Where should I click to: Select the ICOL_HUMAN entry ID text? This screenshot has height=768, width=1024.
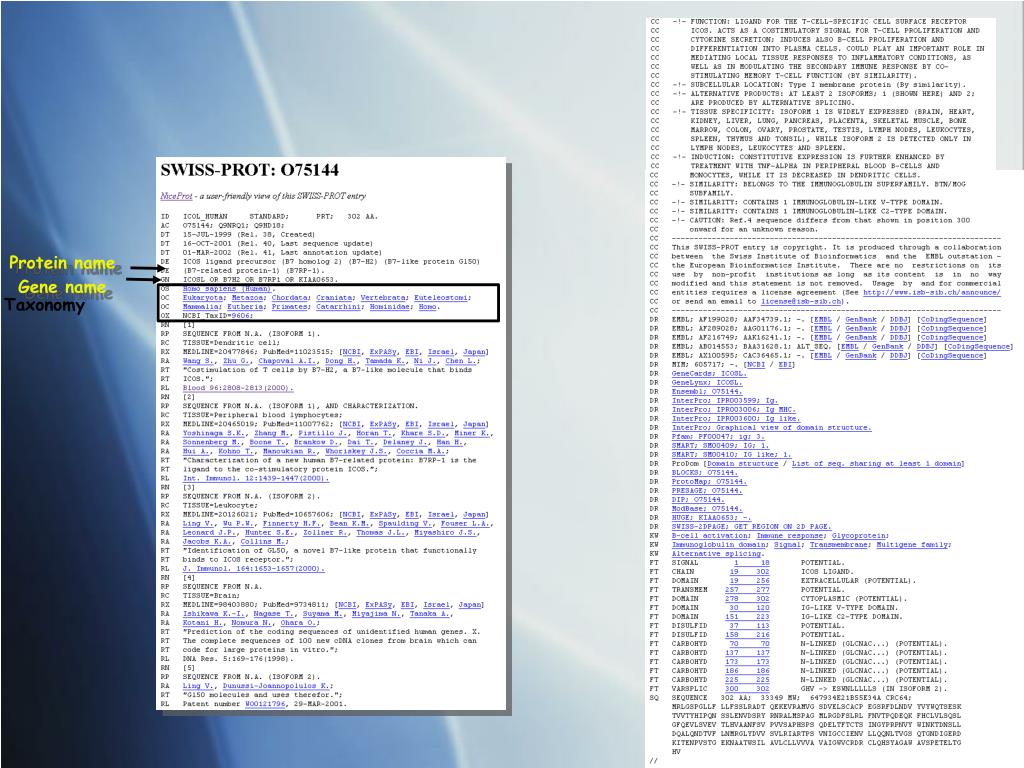(205, 216)
